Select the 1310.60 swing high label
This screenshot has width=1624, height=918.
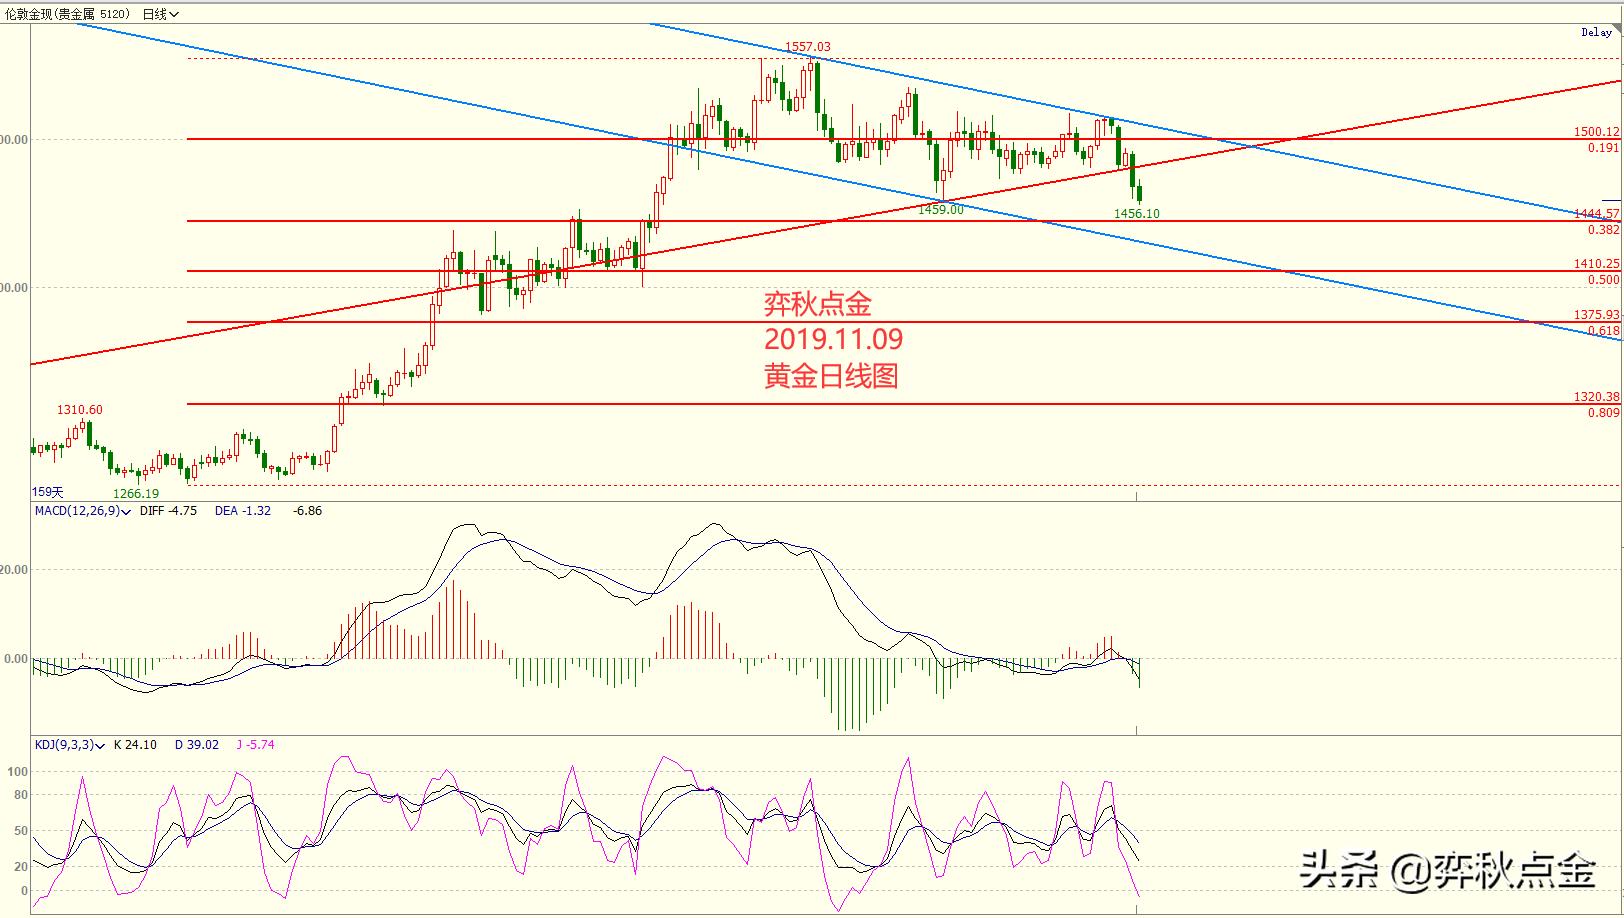(x=79, y=410)
